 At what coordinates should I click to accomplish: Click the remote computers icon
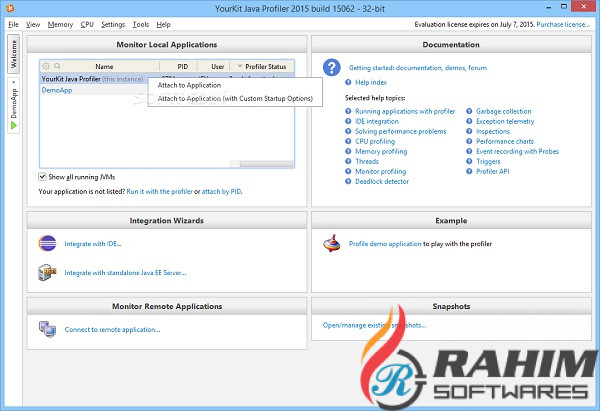coord(47,329)
